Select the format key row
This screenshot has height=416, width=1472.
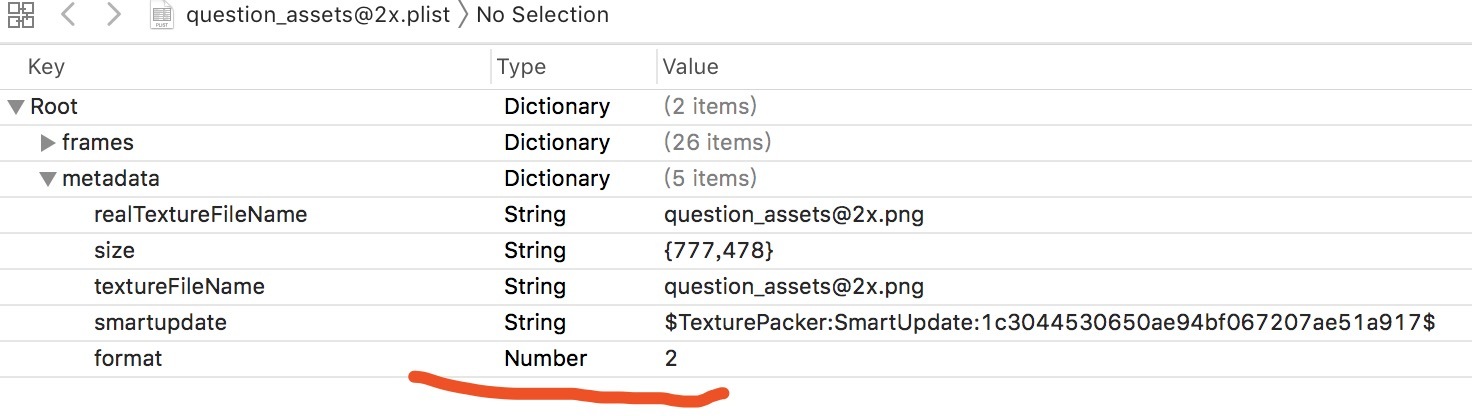click(x=128, y=358)
